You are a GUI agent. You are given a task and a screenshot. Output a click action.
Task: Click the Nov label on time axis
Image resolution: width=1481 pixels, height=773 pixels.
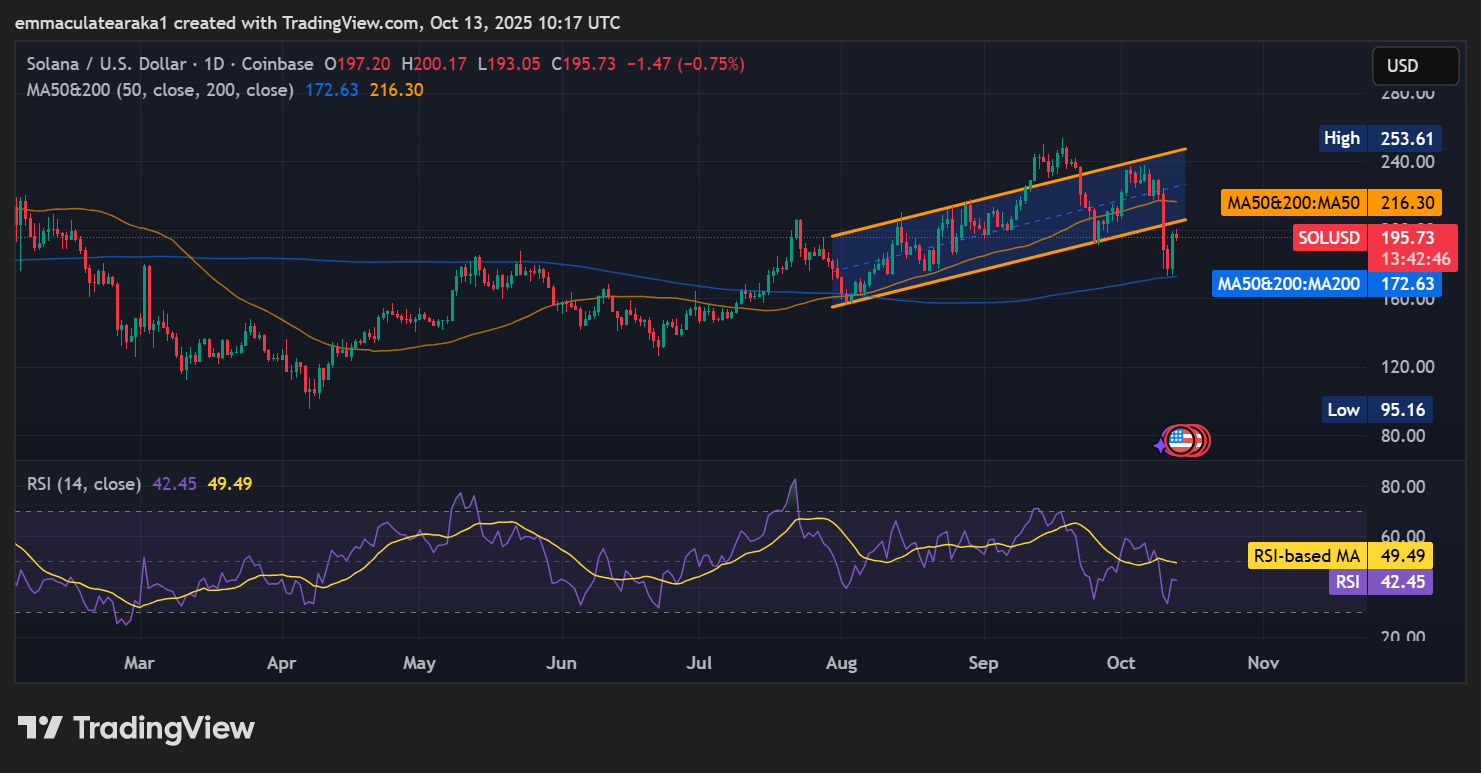click(1264, 663)
